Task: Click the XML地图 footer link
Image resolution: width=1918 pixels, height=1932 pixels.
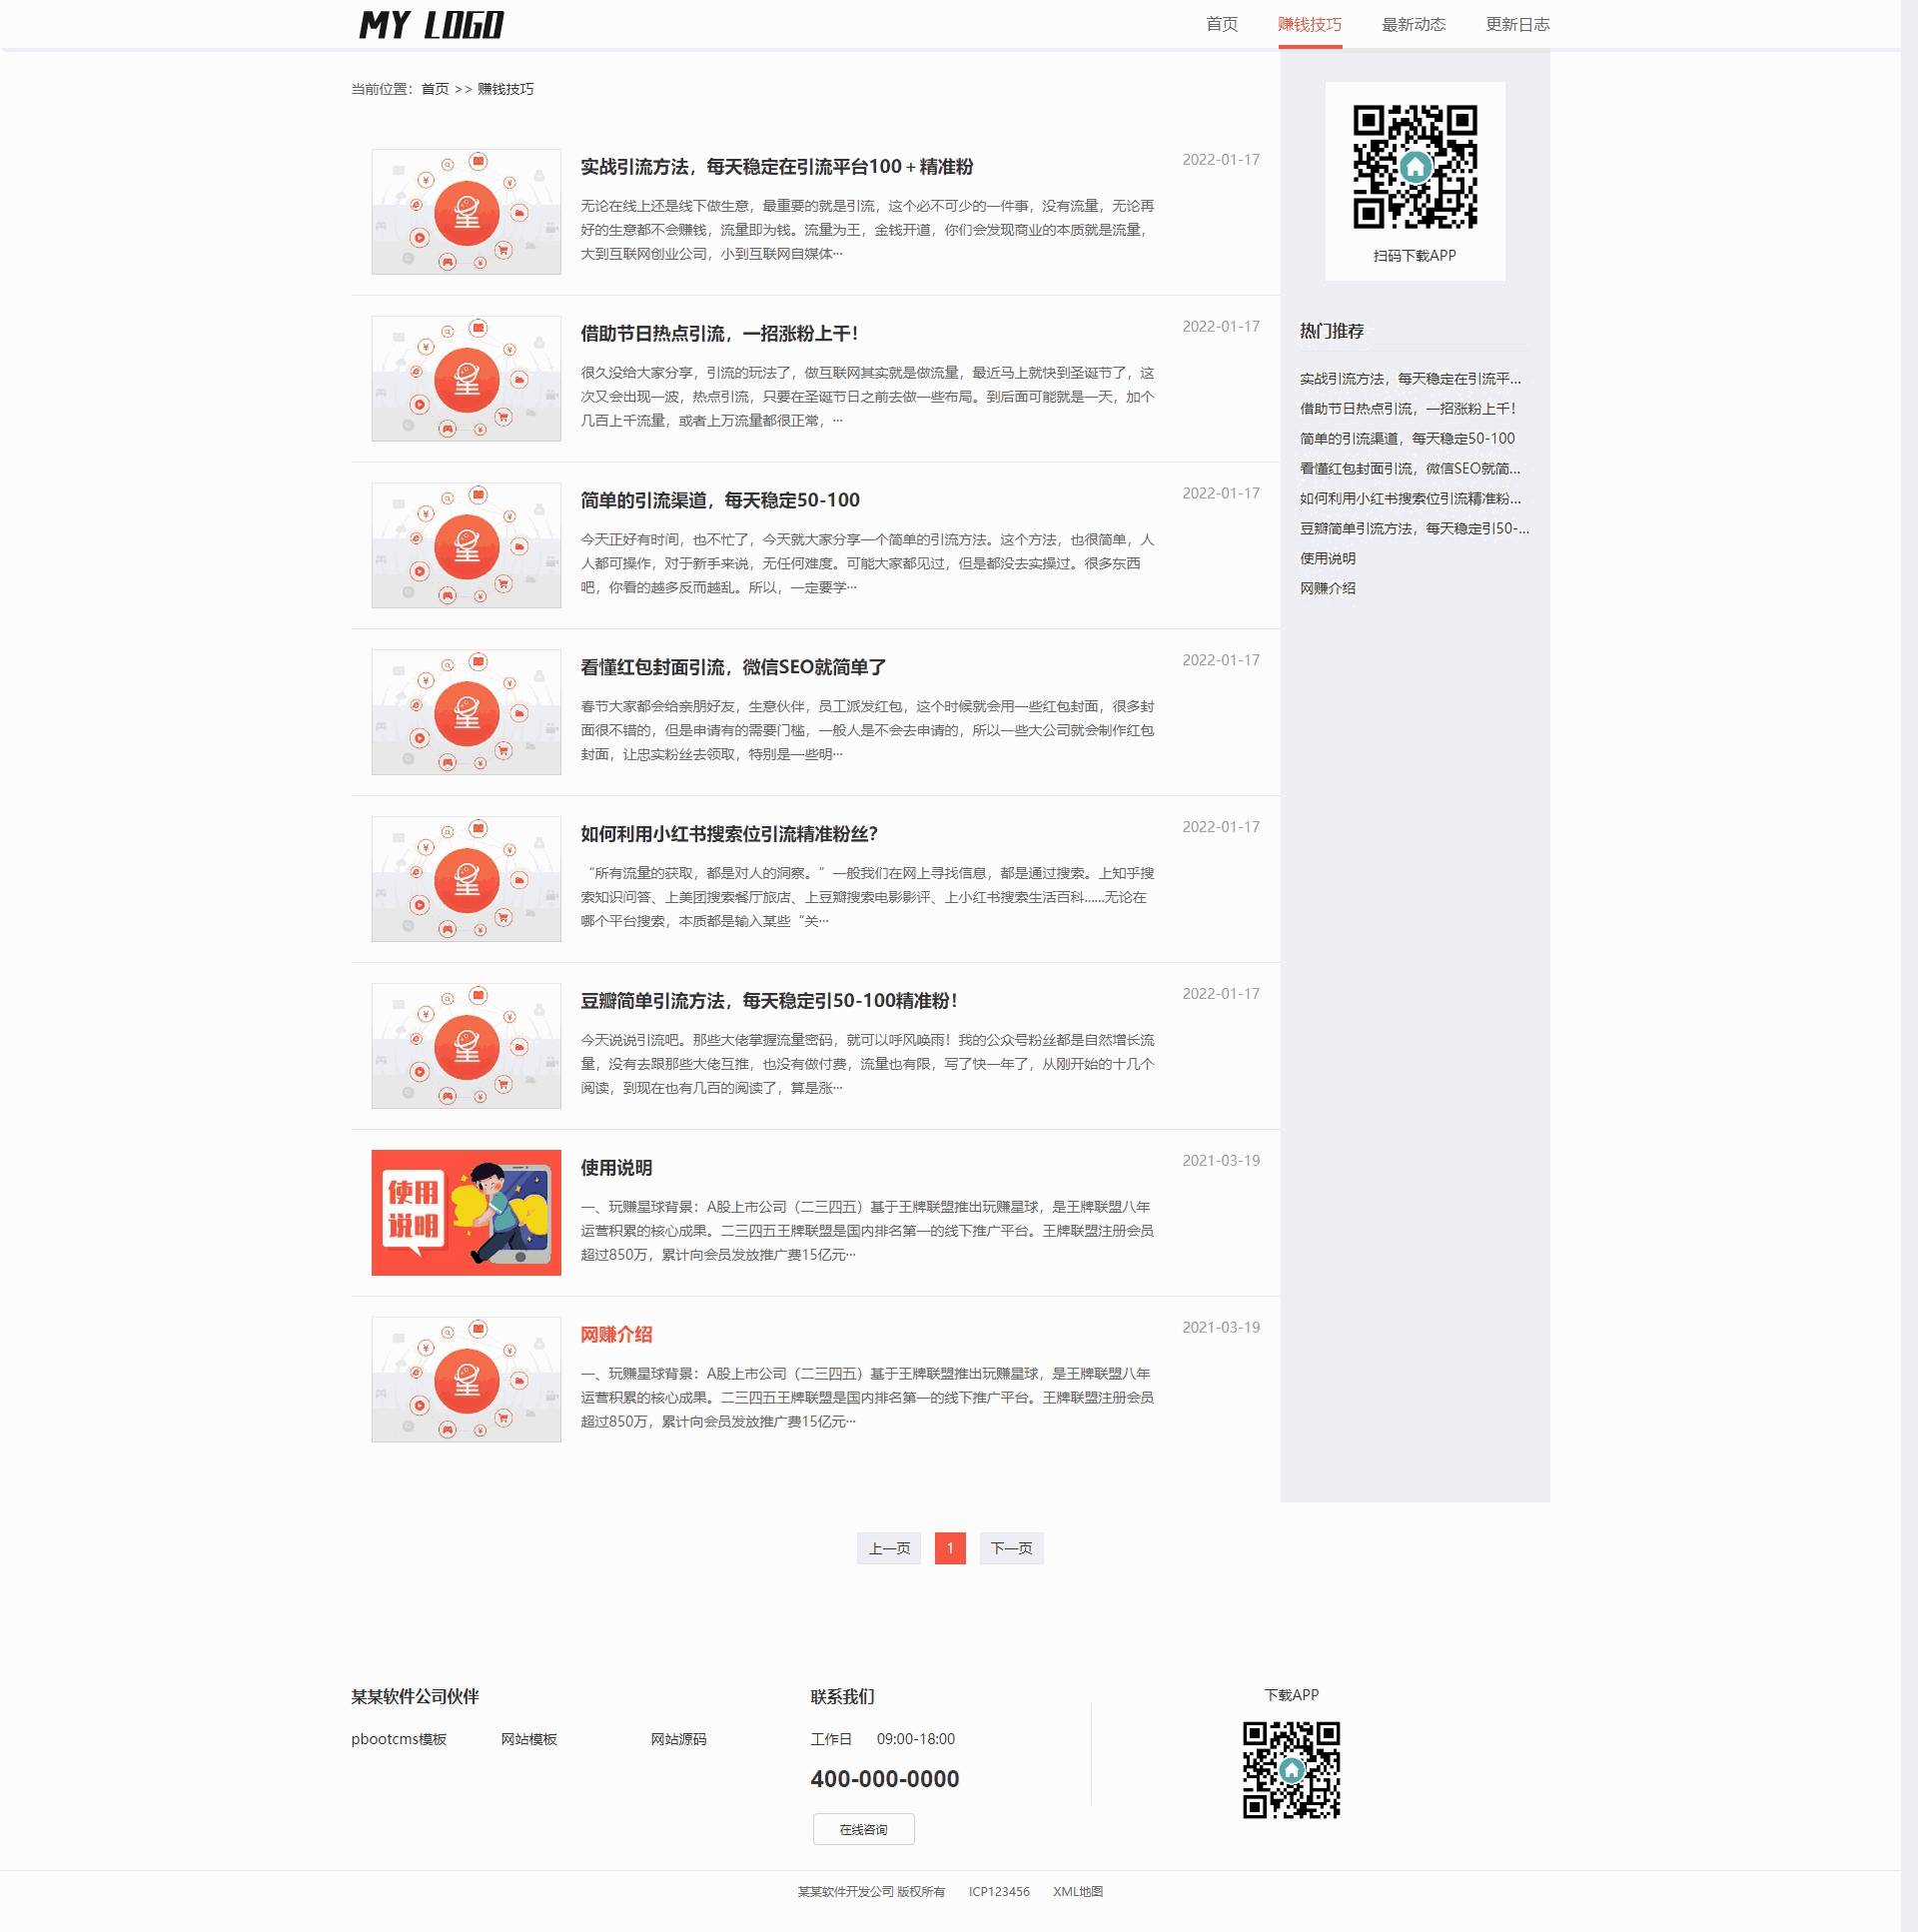Action: (x=1077, y=1891)
